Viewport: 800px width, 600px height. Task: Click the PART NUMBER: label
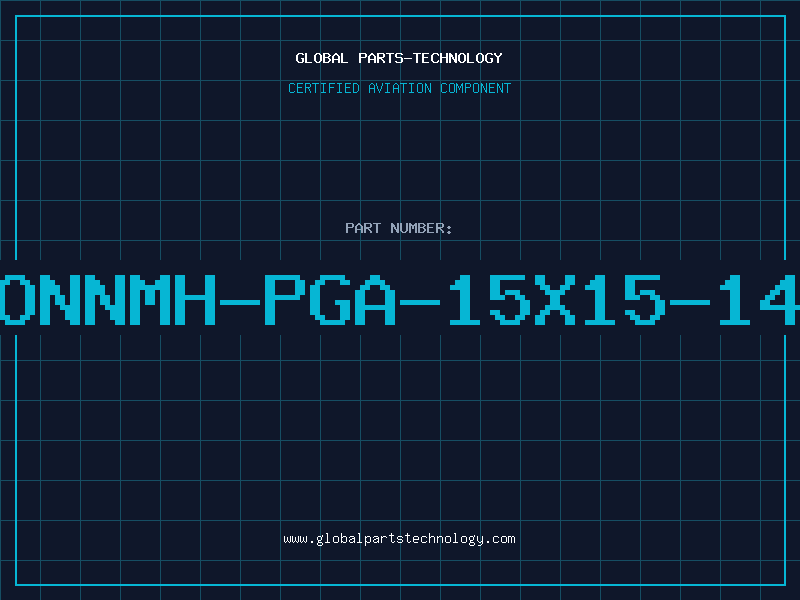click(398, 228)
